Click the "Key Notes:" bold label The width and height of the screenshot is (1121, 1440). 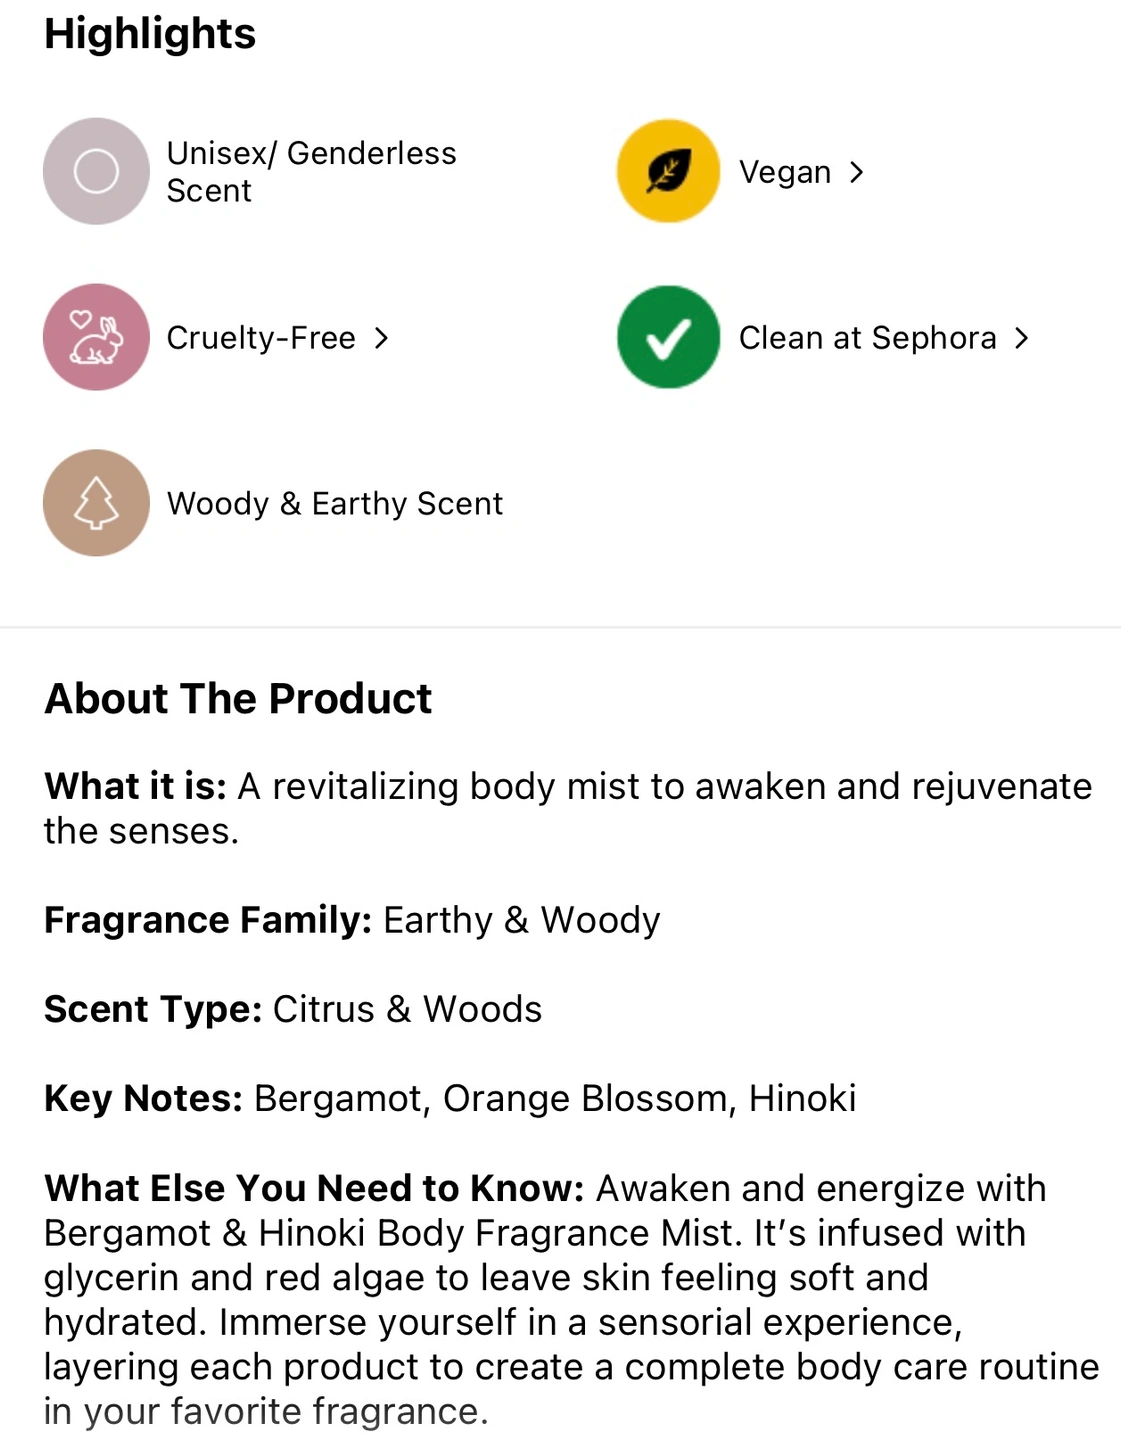click(144, 1098)
